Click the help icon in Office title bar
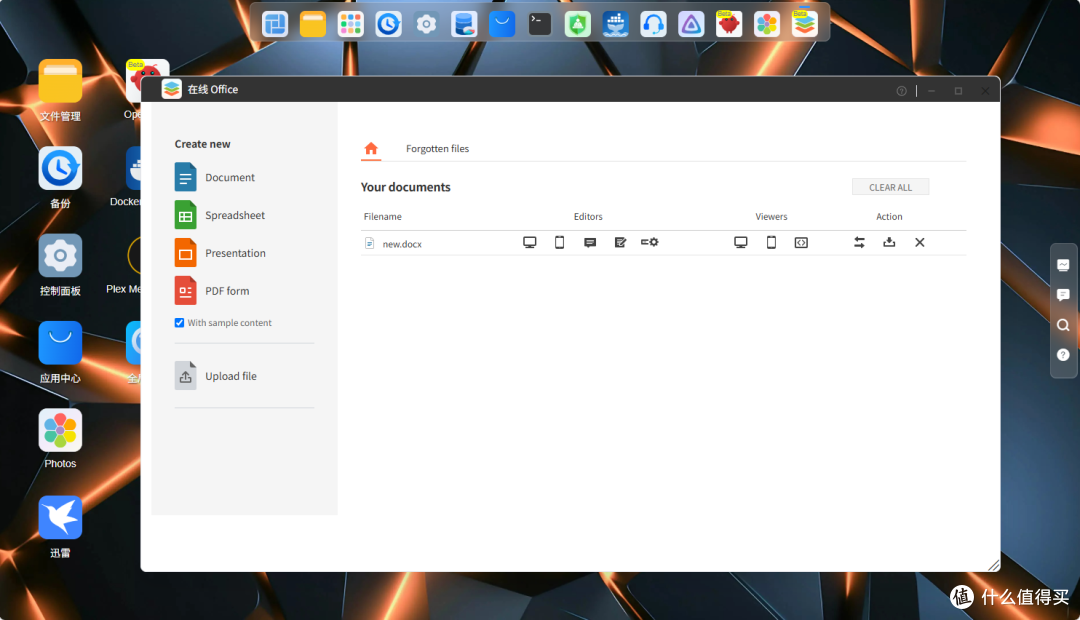 [x=901, y=91]
